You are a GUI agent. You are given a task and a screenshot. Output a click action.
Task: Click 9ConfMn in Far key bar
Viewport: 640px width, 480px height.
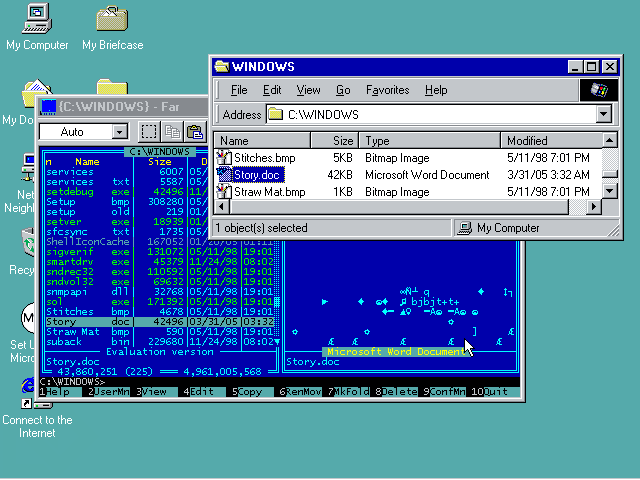tap(444, 392)
